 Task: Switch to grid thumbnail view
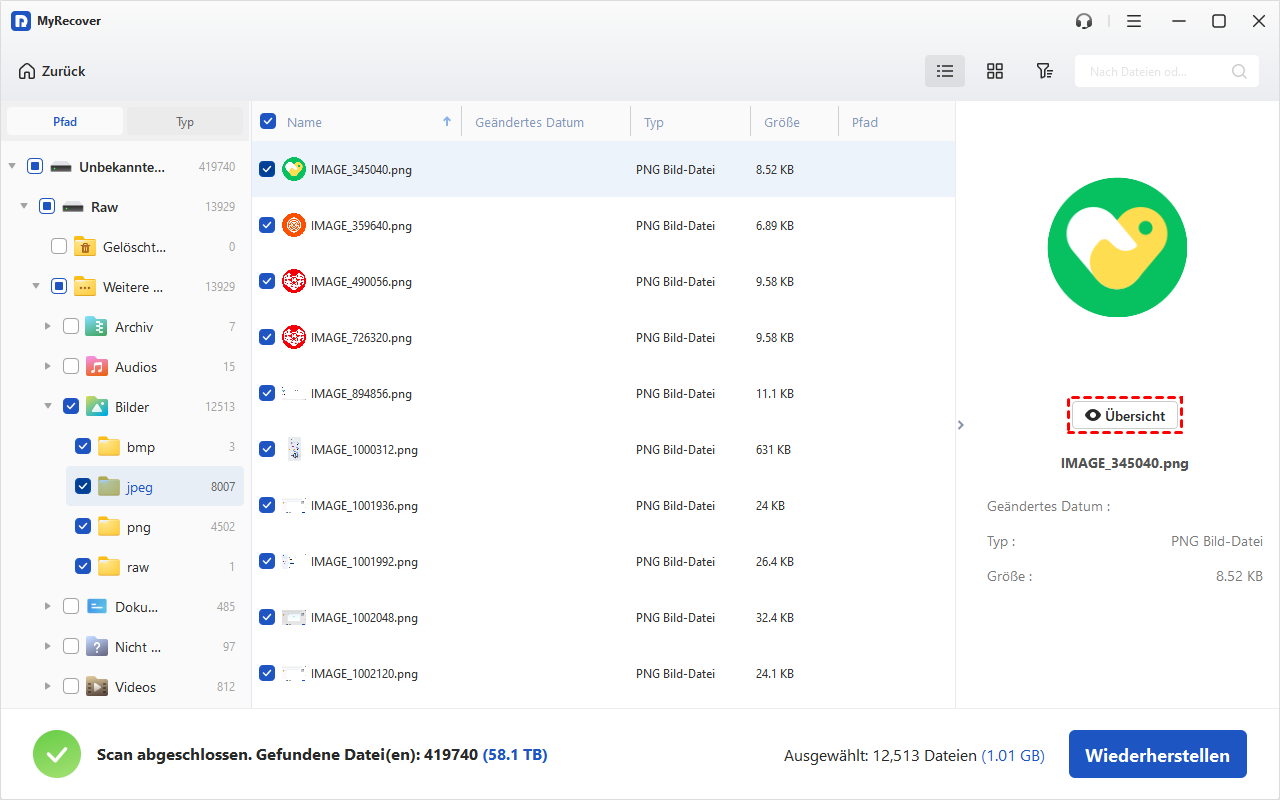994,71
